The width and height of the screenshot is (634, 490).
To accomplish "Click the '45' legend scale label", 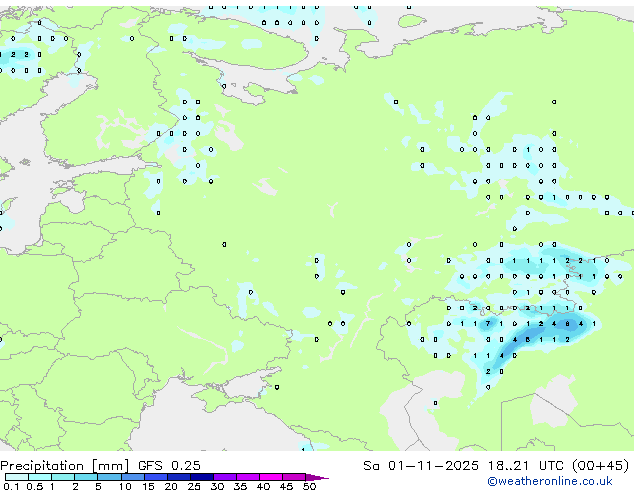I will (286, 486).
